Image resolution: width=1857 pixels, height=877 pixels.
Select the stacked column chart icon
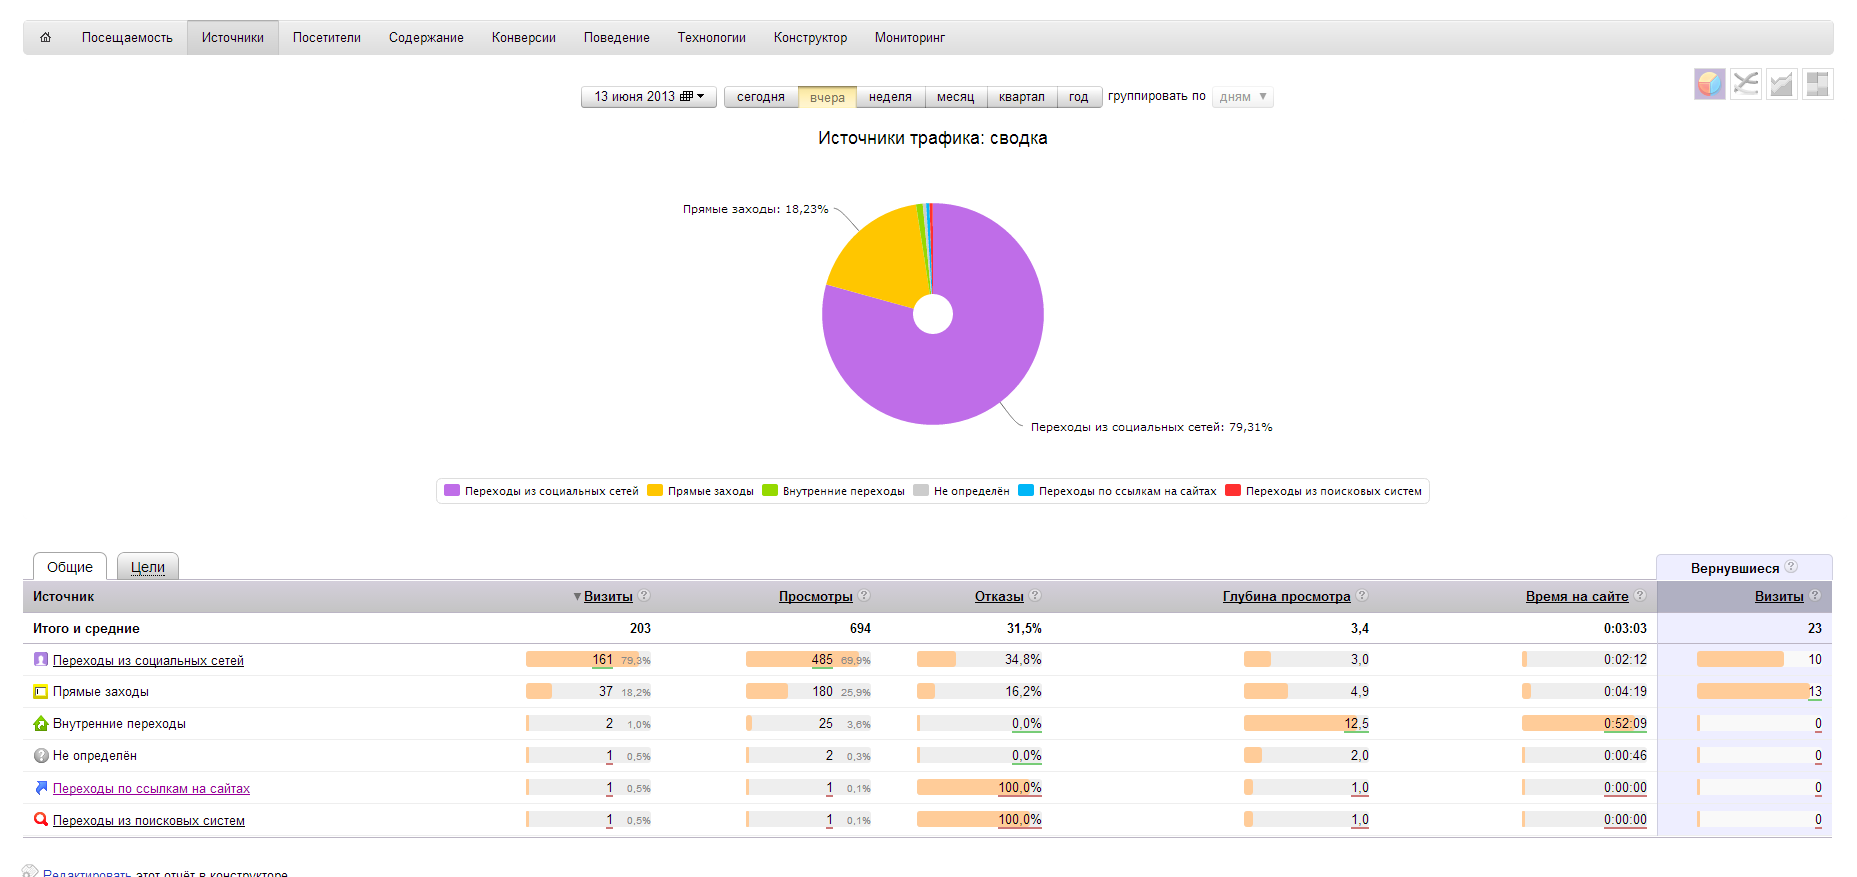click(1817, 84)
